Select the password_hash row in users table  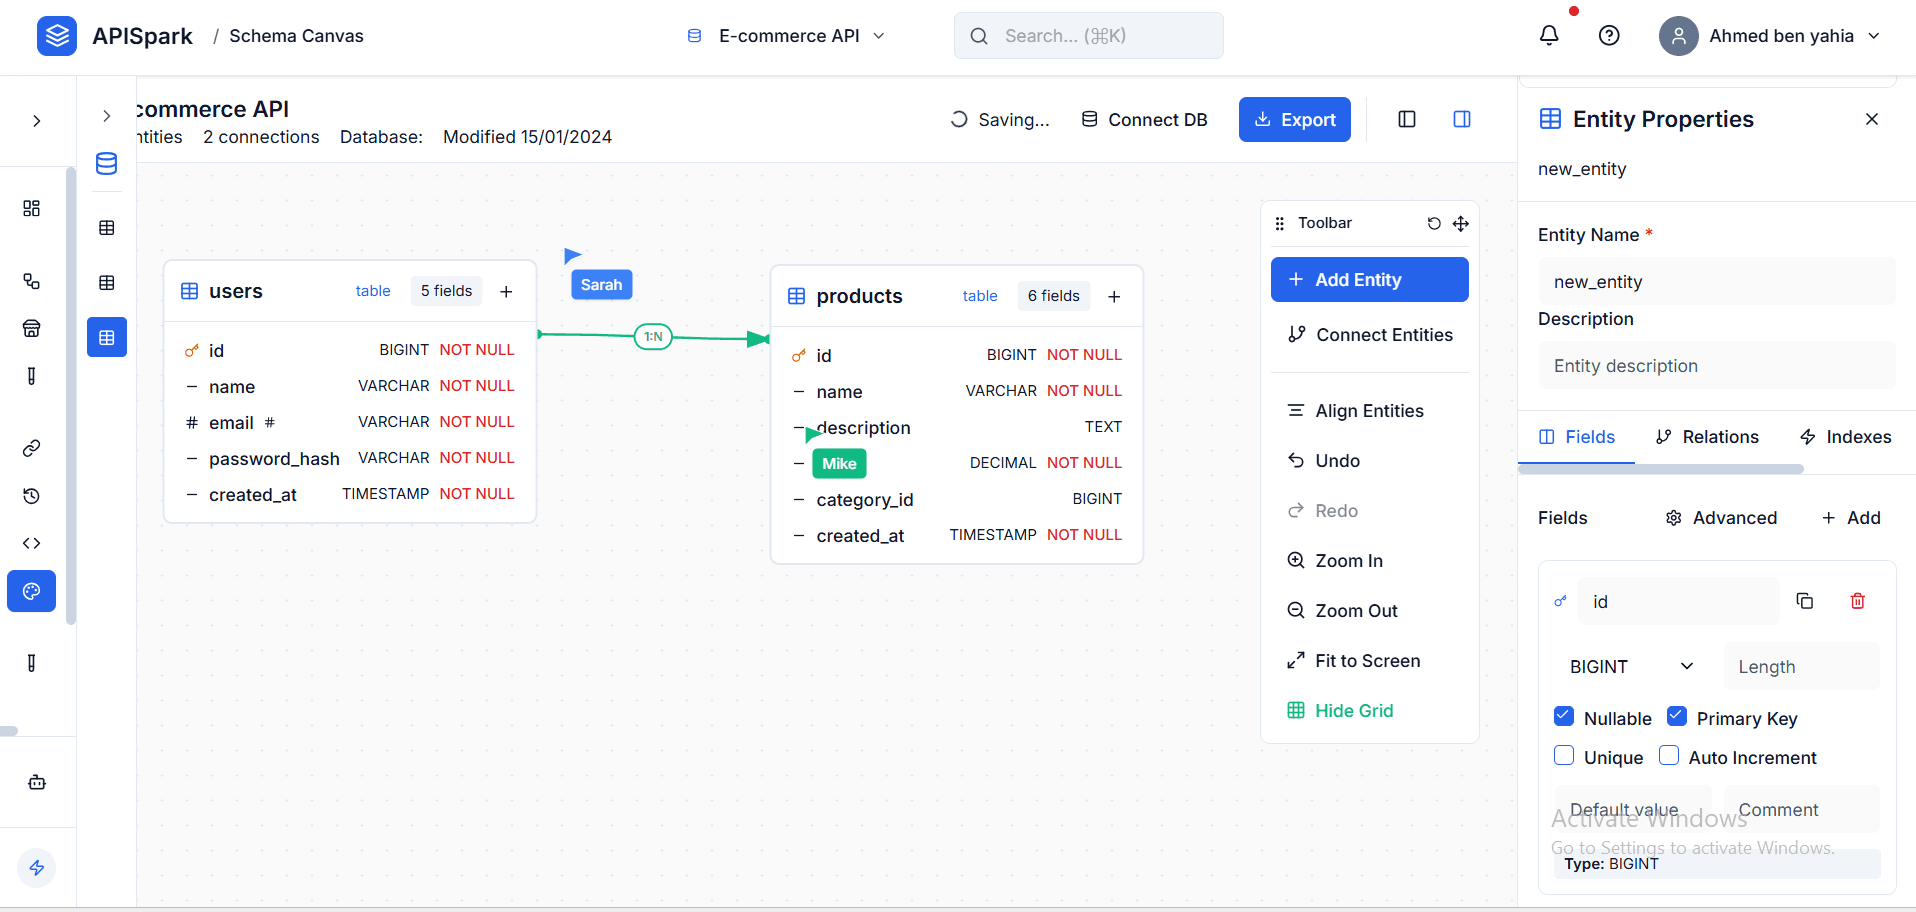click(x=350, y=458)
